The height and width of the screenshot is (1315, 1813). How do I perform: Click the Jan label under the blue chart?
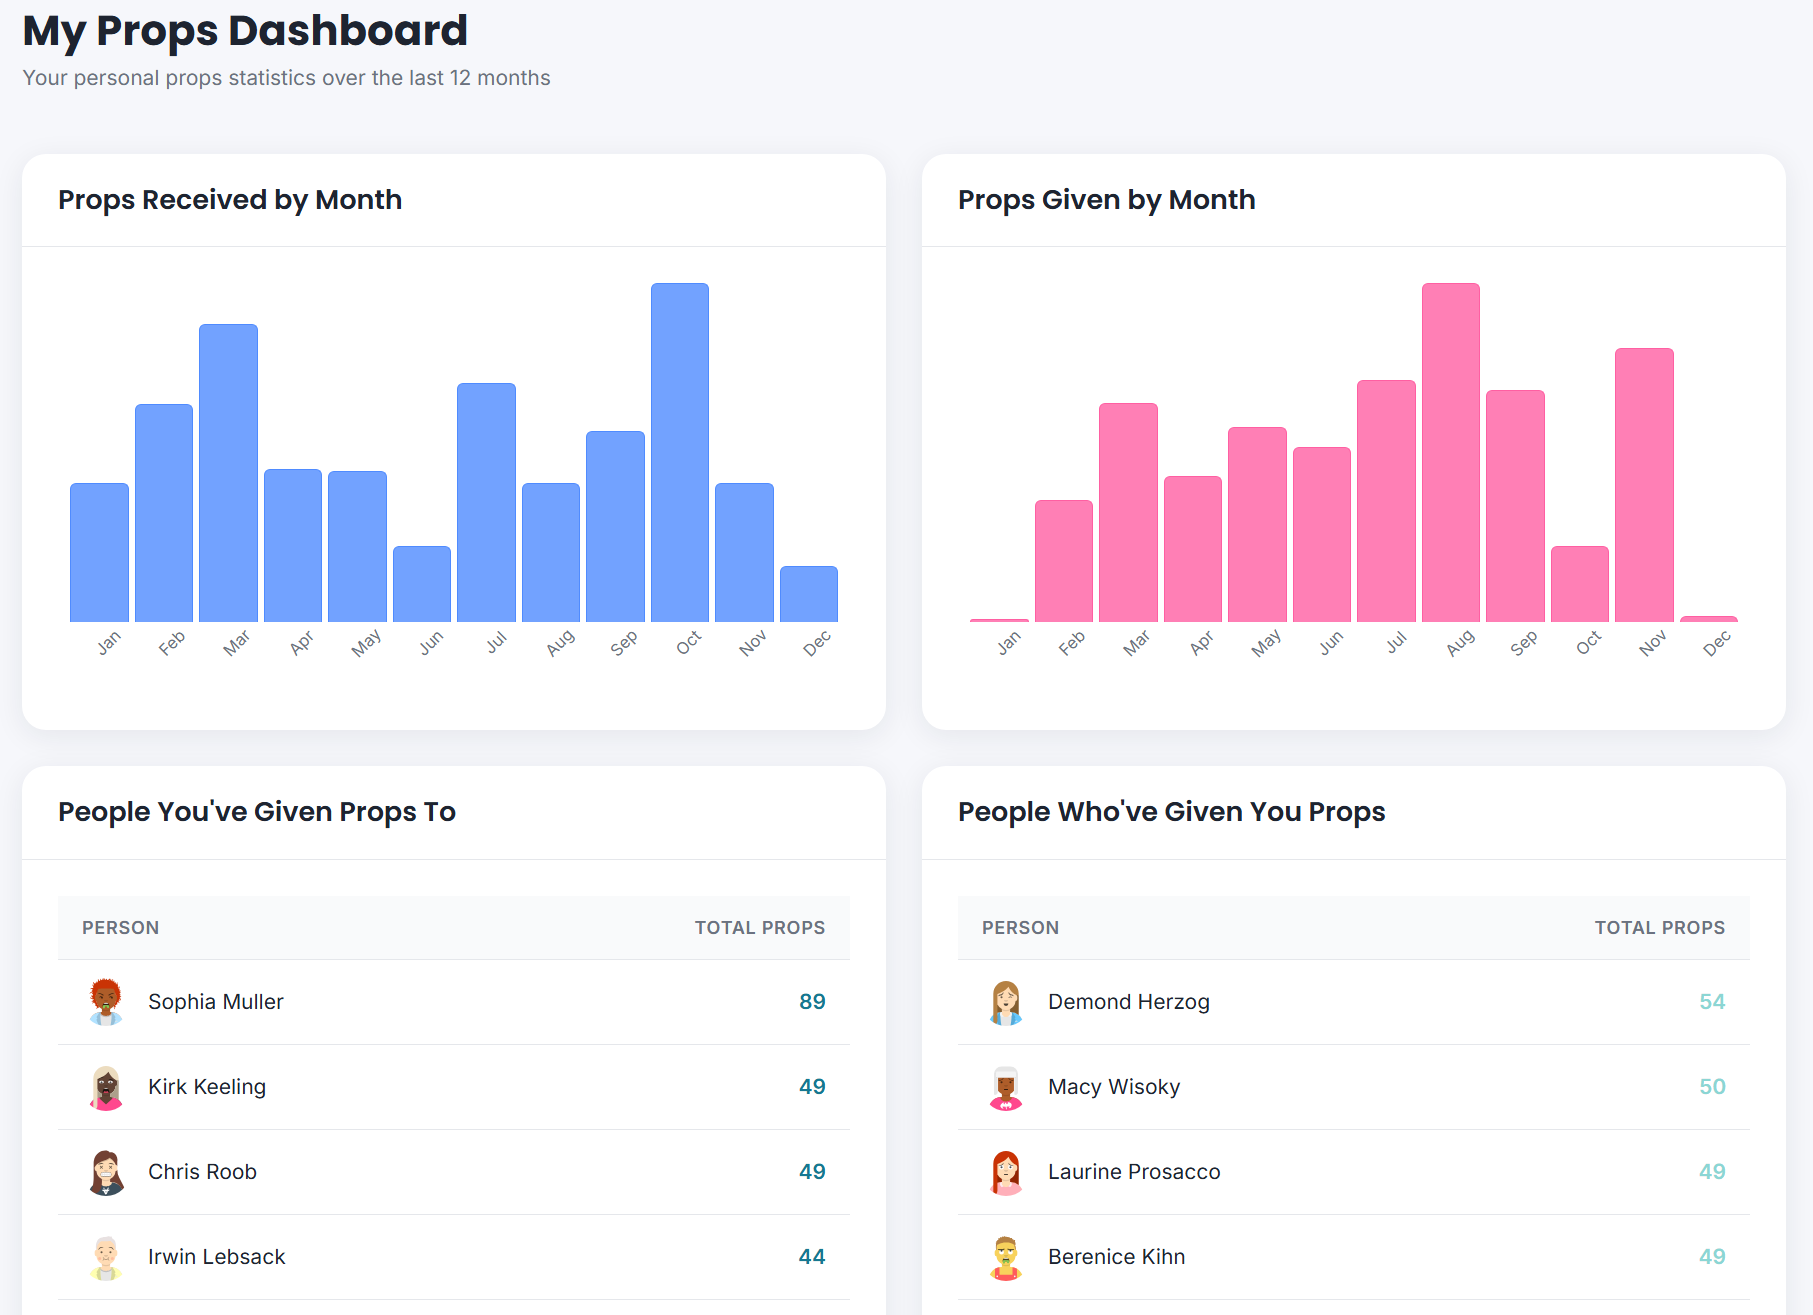click(x=108, y=640)
